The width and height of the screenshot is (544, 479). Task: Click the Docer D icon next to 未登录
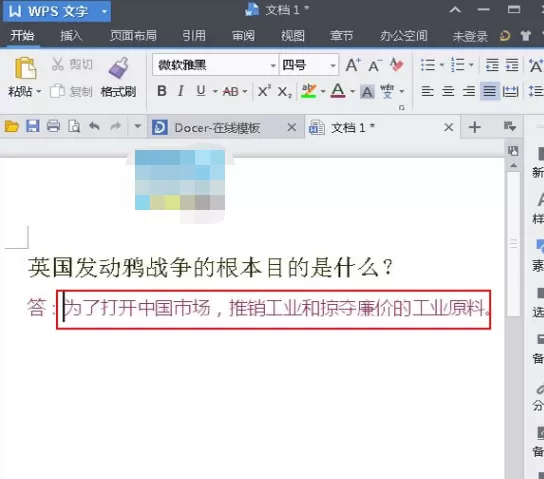505,36
